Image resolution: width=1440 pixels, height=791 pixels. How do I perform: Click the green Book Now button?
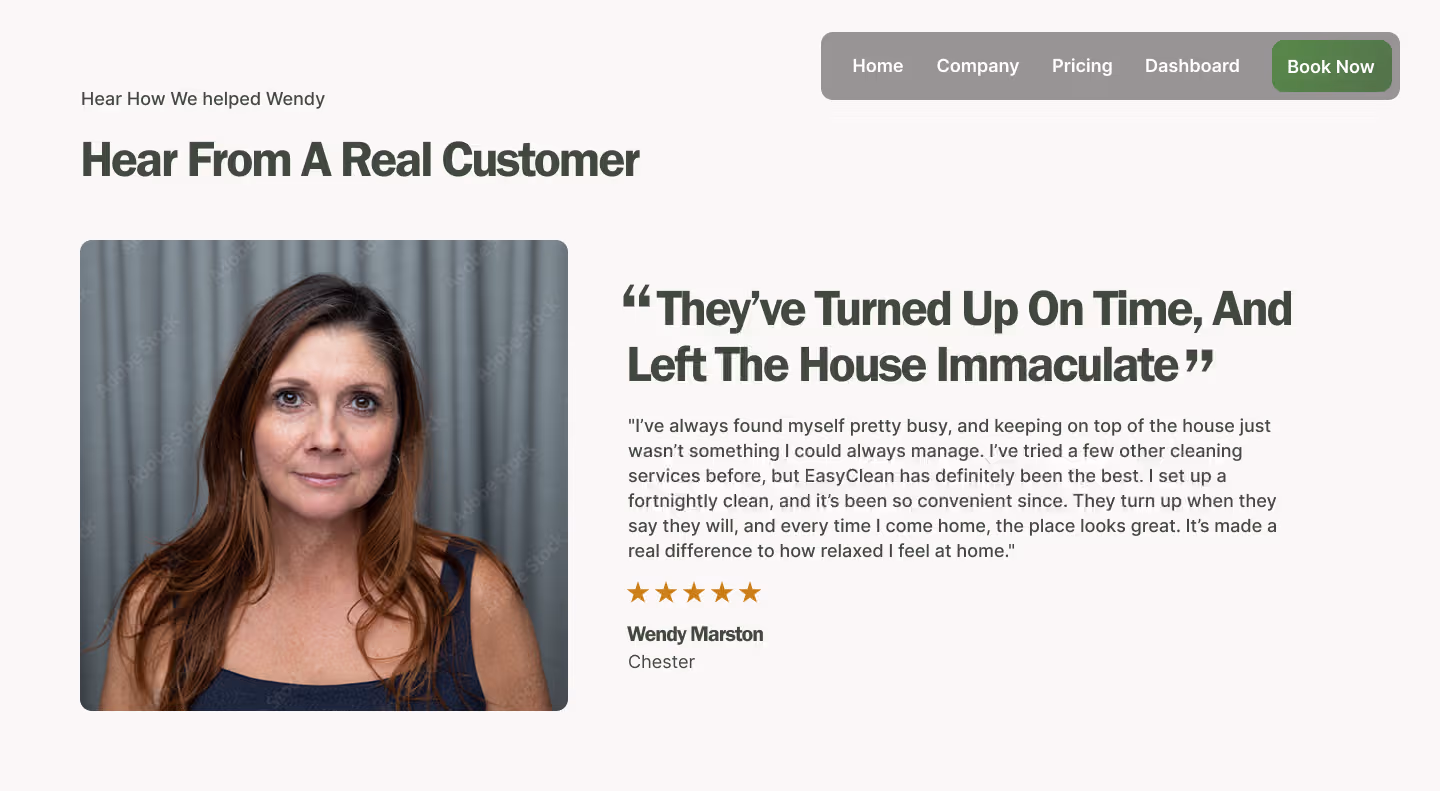click(x=1331, y=66)
